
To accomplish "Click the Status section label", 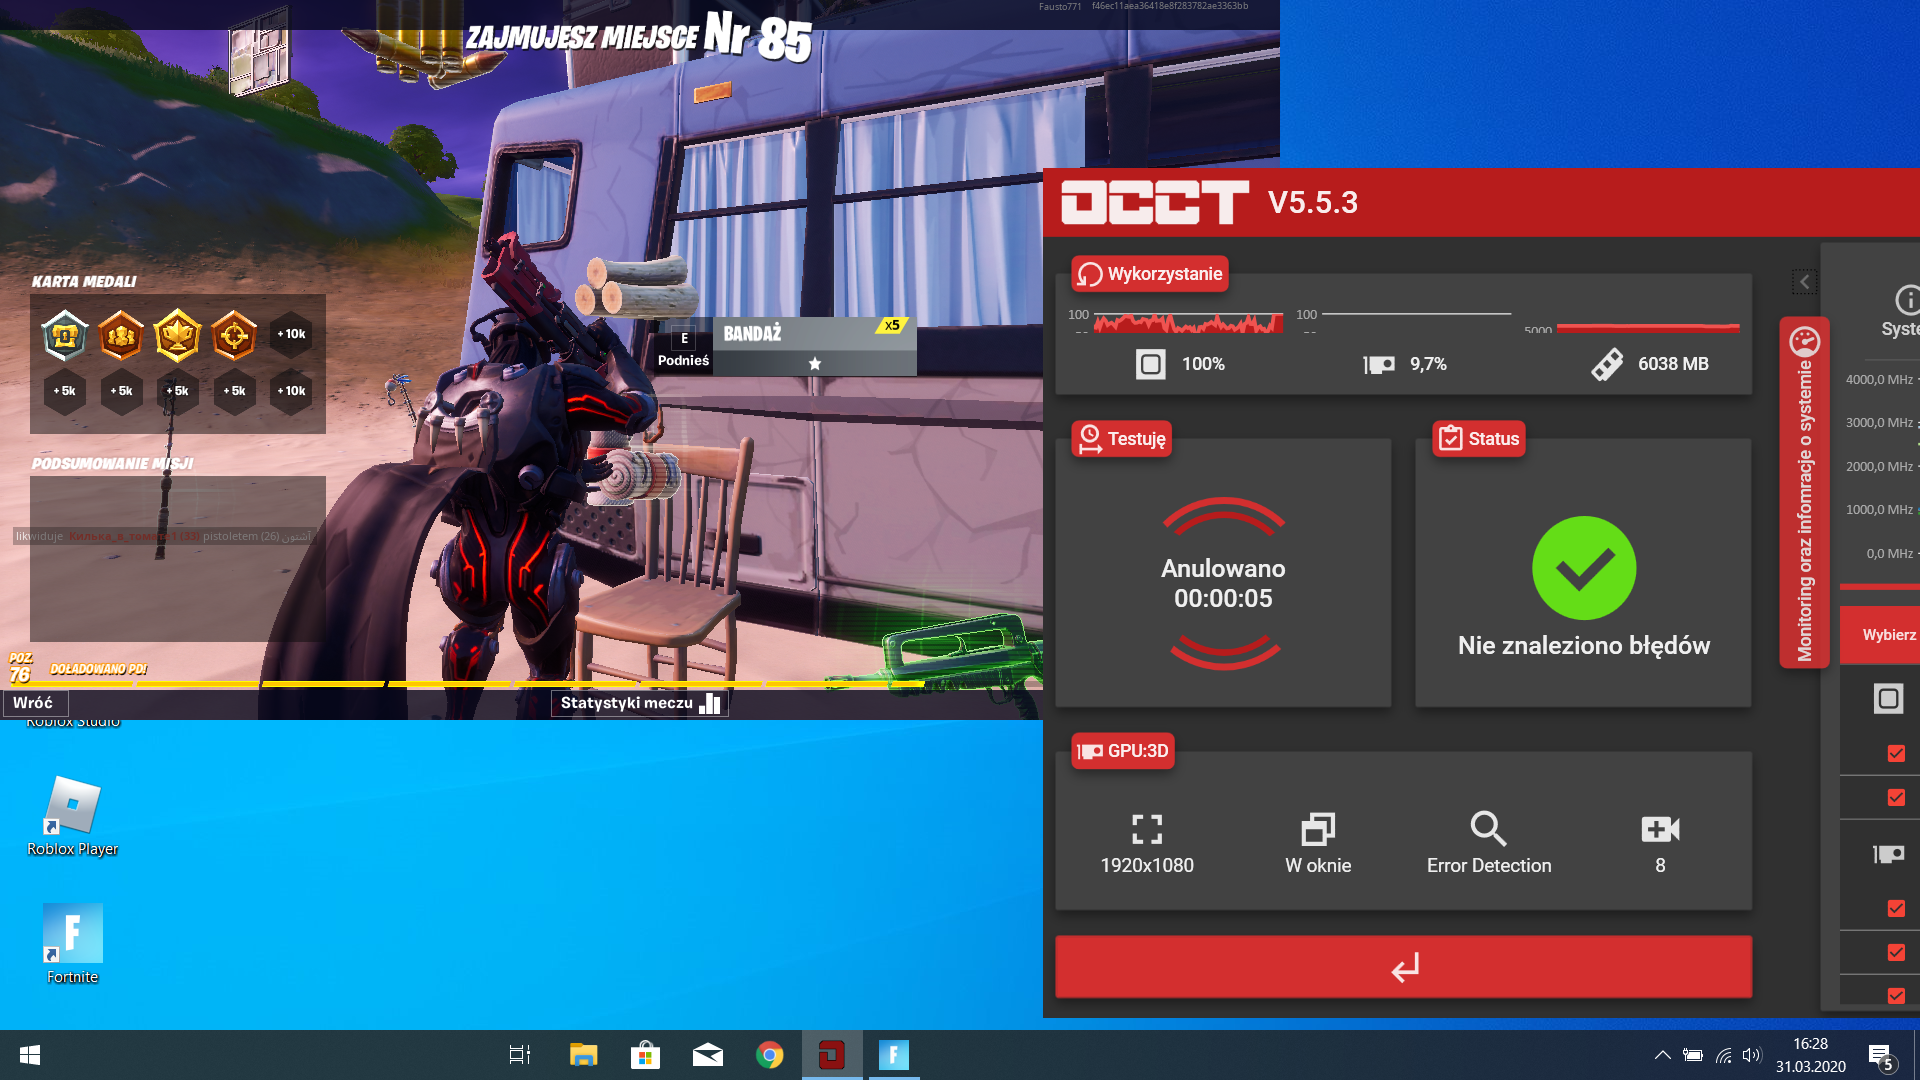I will click(x=1479, y=438).
